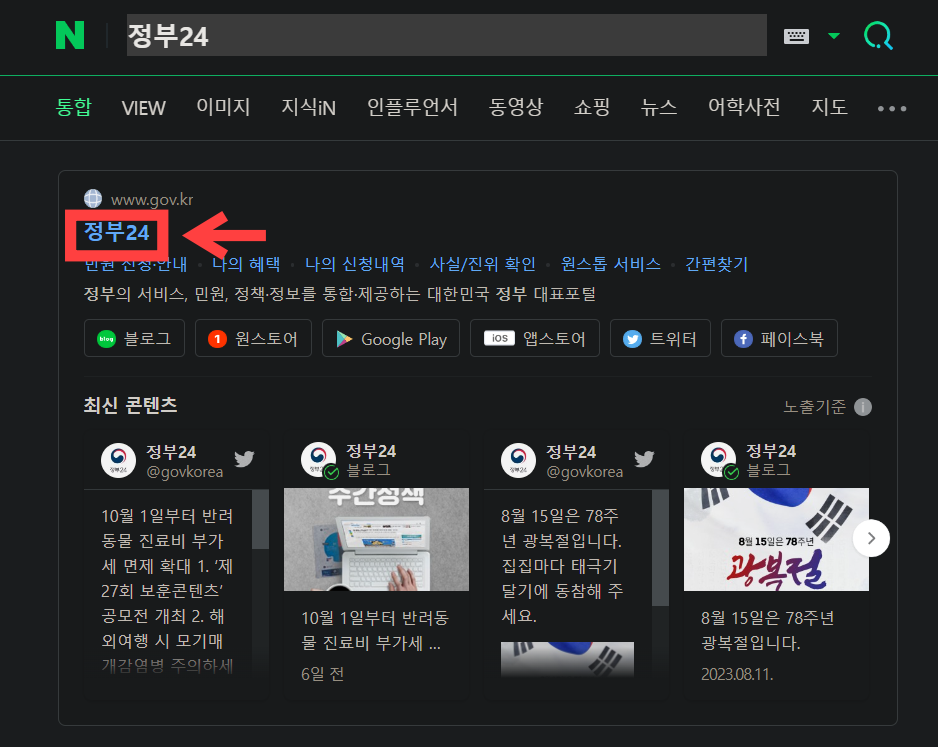Screen dimensions: 938x747
Task: Click the 정부24 avatar on first Twitter card
Action: [118, 460]
